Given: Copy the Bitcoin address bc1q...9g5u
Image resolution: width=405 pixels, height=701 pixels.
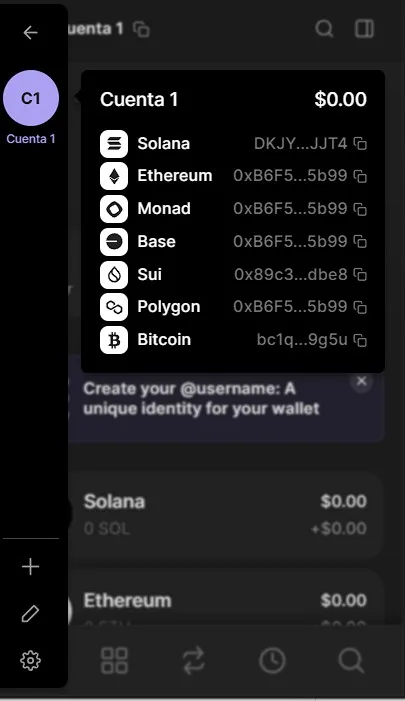Looking at the screenshot, I should (360, 340).
